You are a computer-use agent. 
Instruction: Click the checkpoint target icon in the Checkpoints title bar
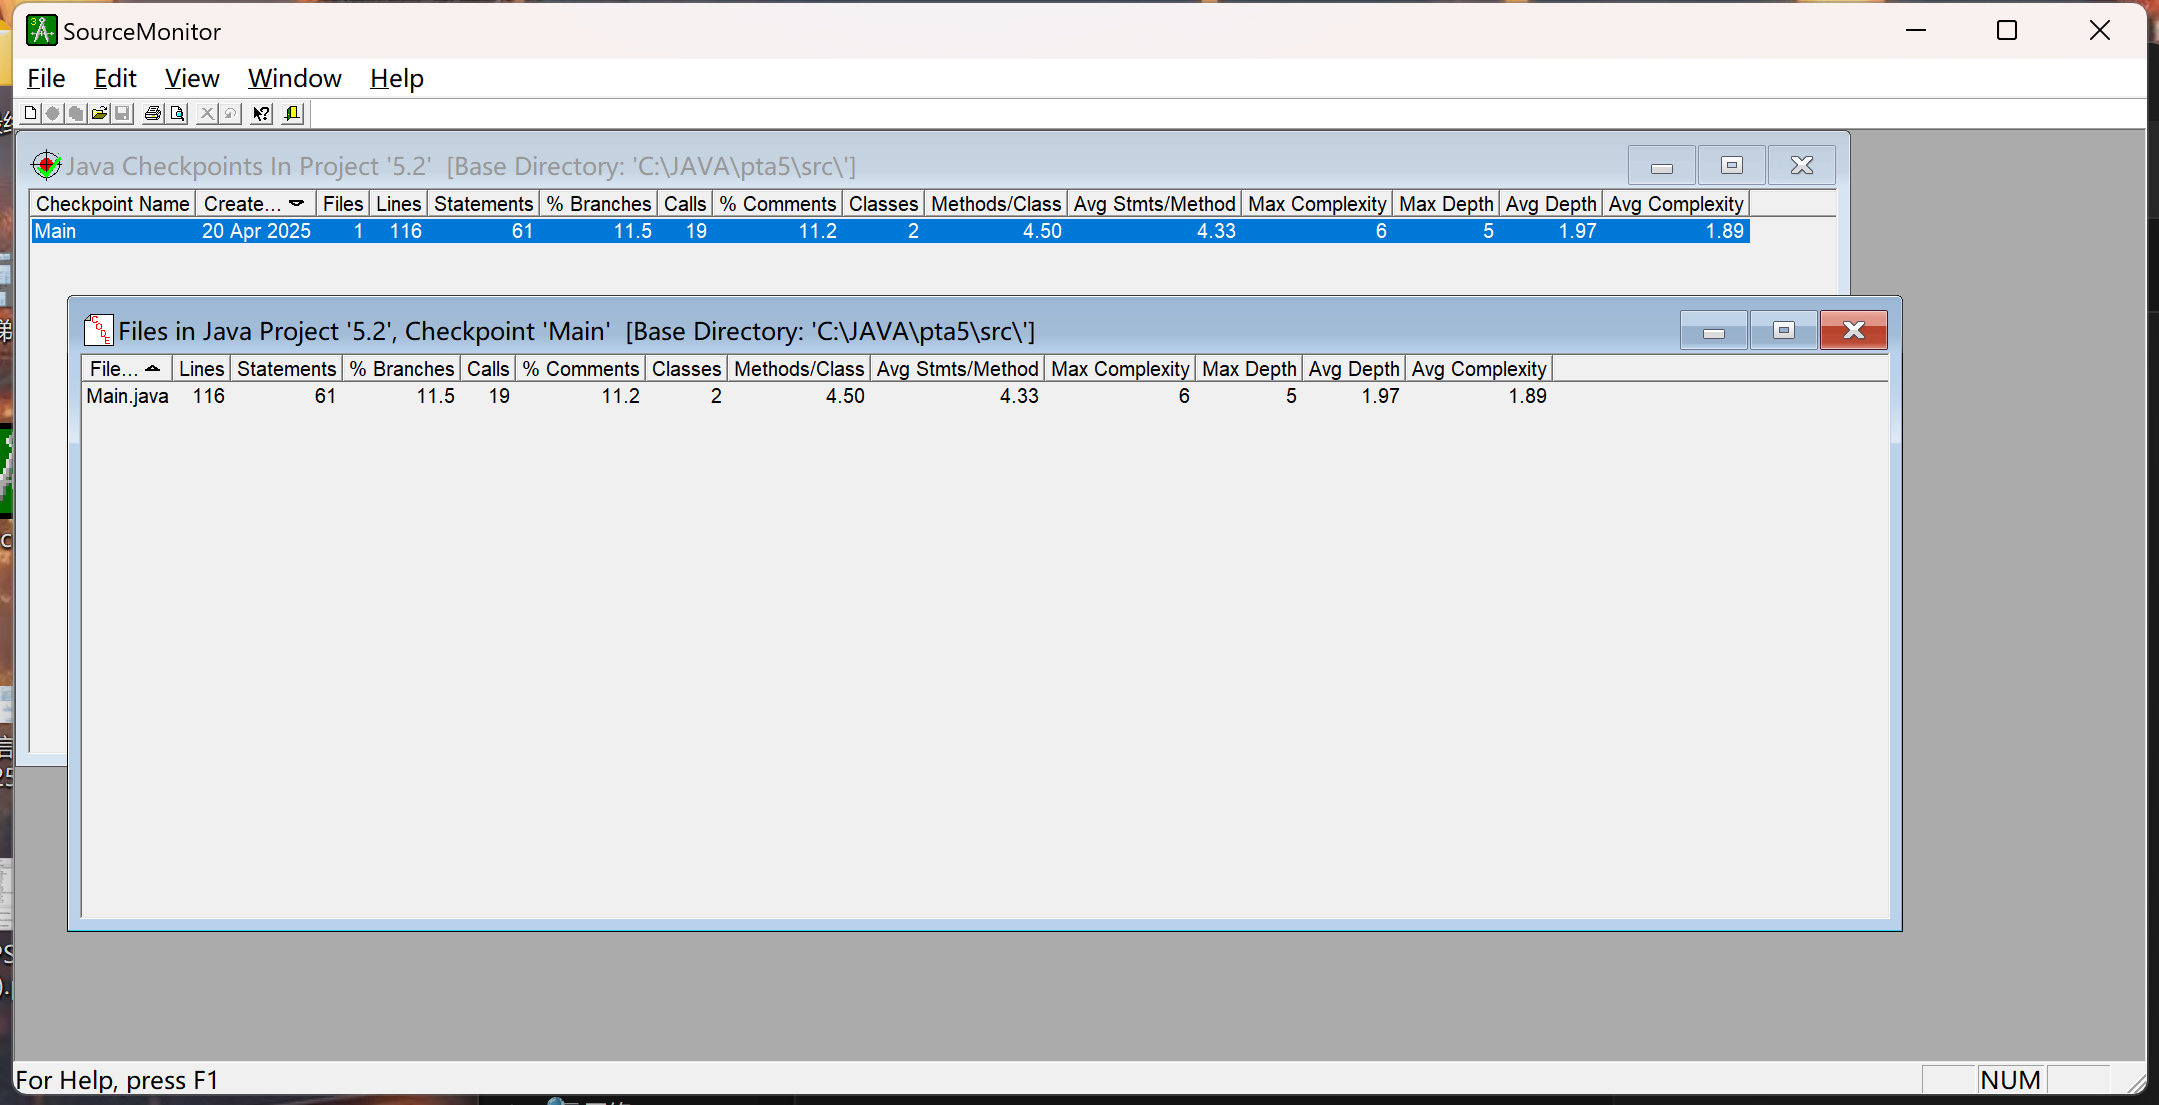point(46,165)
